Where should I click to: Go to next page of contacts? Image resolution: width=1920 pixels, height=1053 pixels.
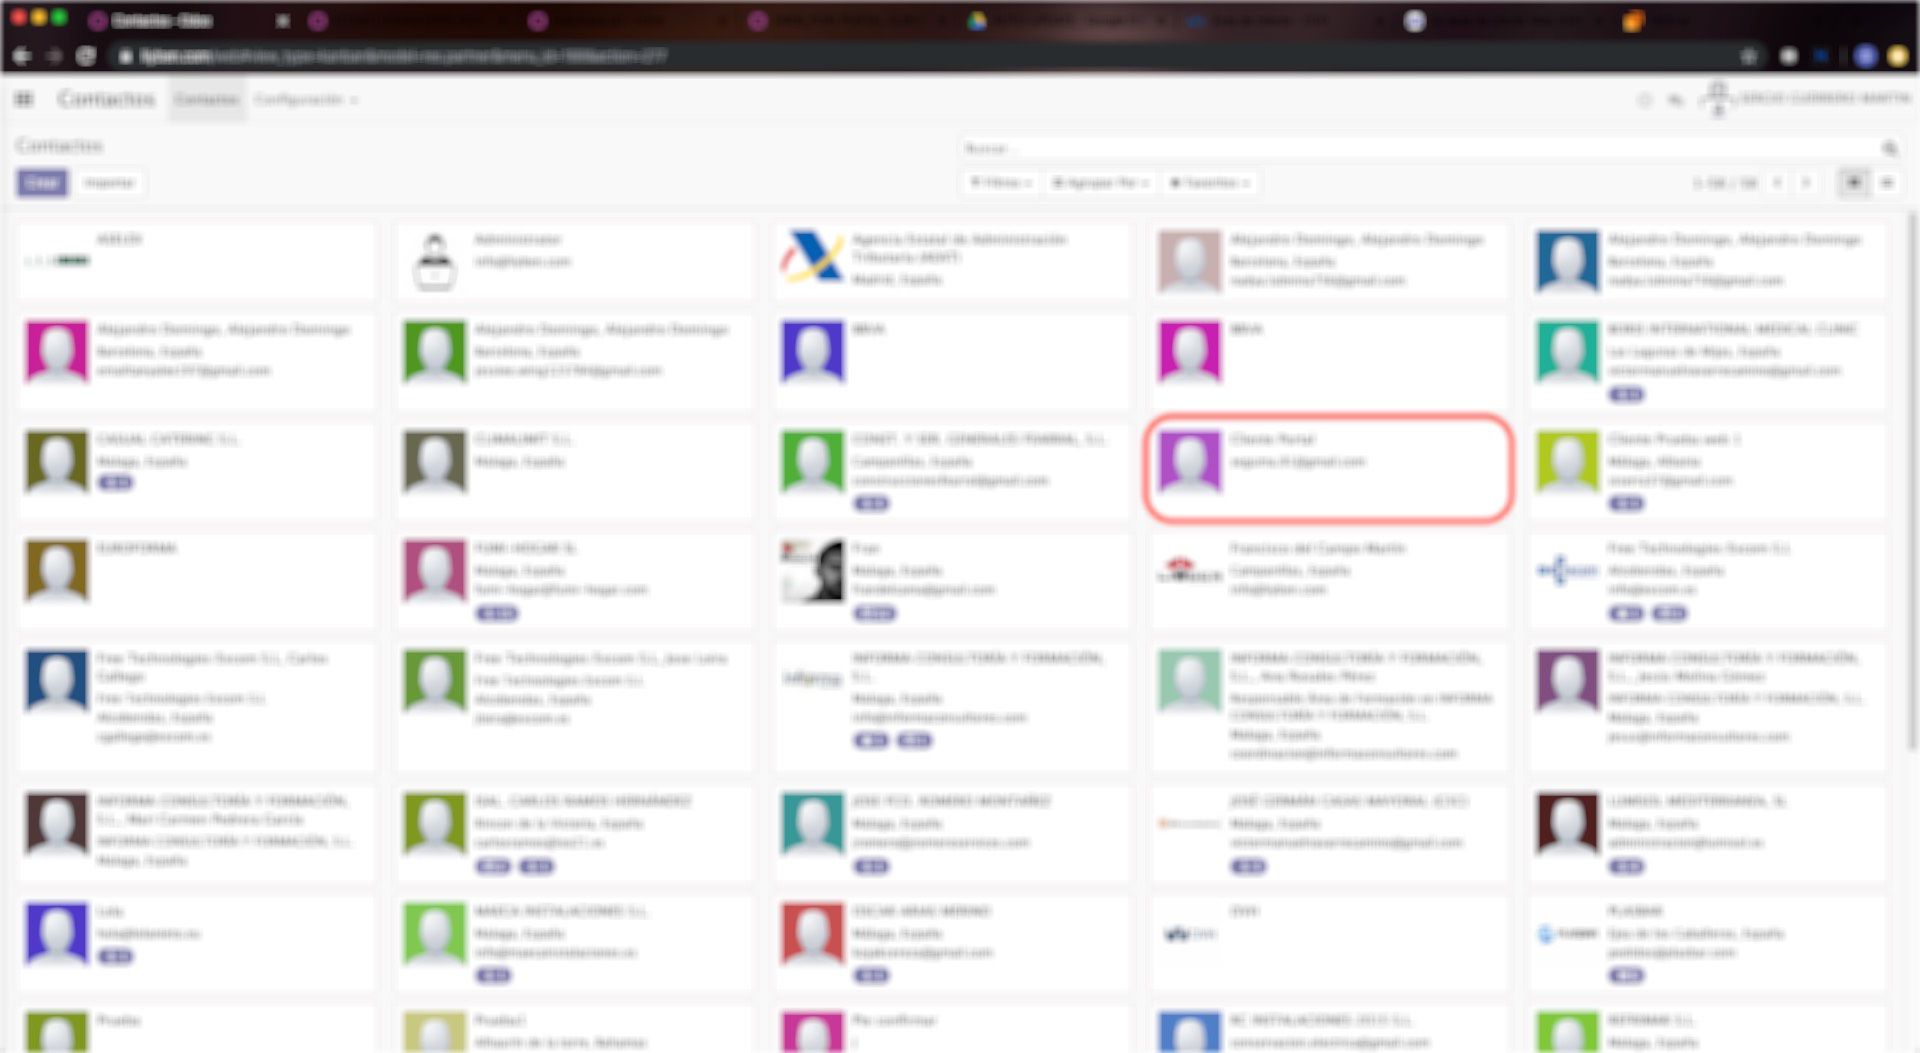tap(1806, 183)
